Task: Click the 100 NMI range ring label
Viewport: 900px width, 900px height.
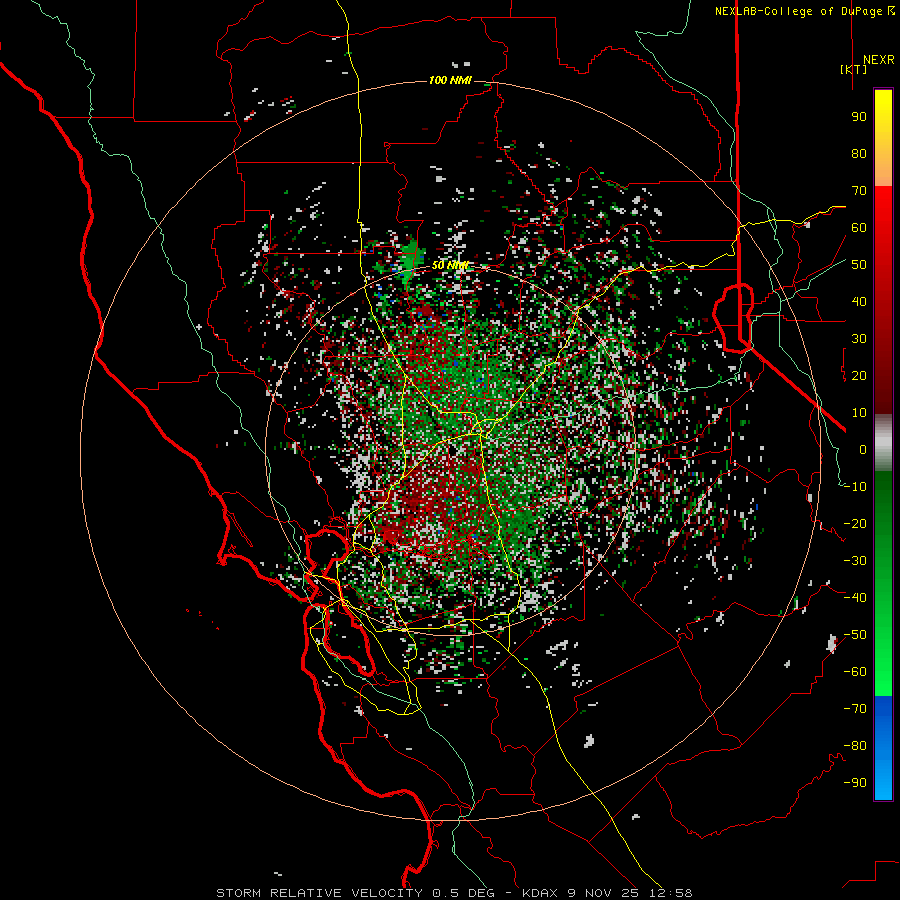Action: pos(451,80)
